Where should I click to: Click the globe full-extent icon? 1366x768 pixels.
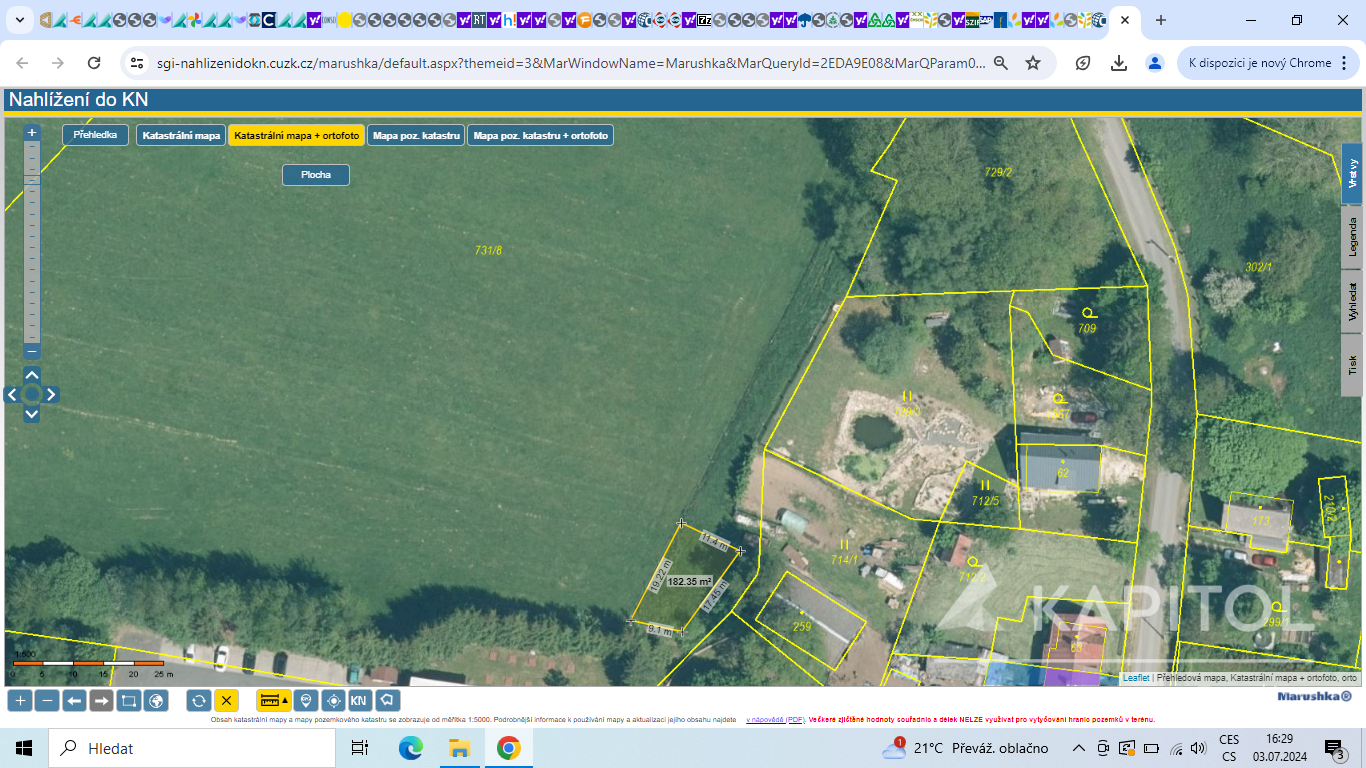tap(156, 701)
